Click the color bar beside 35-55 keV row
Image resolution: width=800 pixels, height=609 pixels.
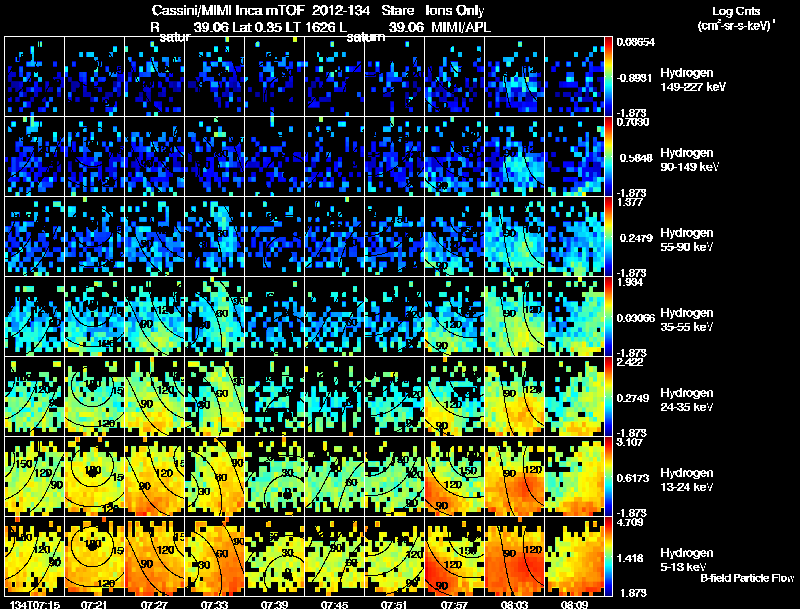click(608, 316)
